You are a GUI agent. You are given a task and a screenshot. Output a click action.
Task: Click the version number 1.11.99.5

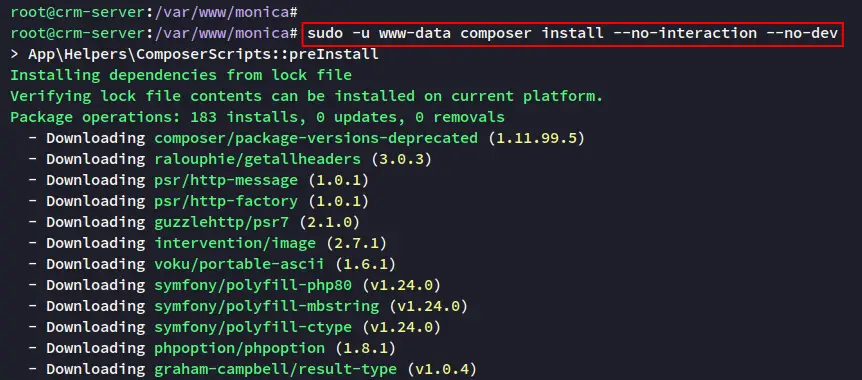[x=536, y=138]
